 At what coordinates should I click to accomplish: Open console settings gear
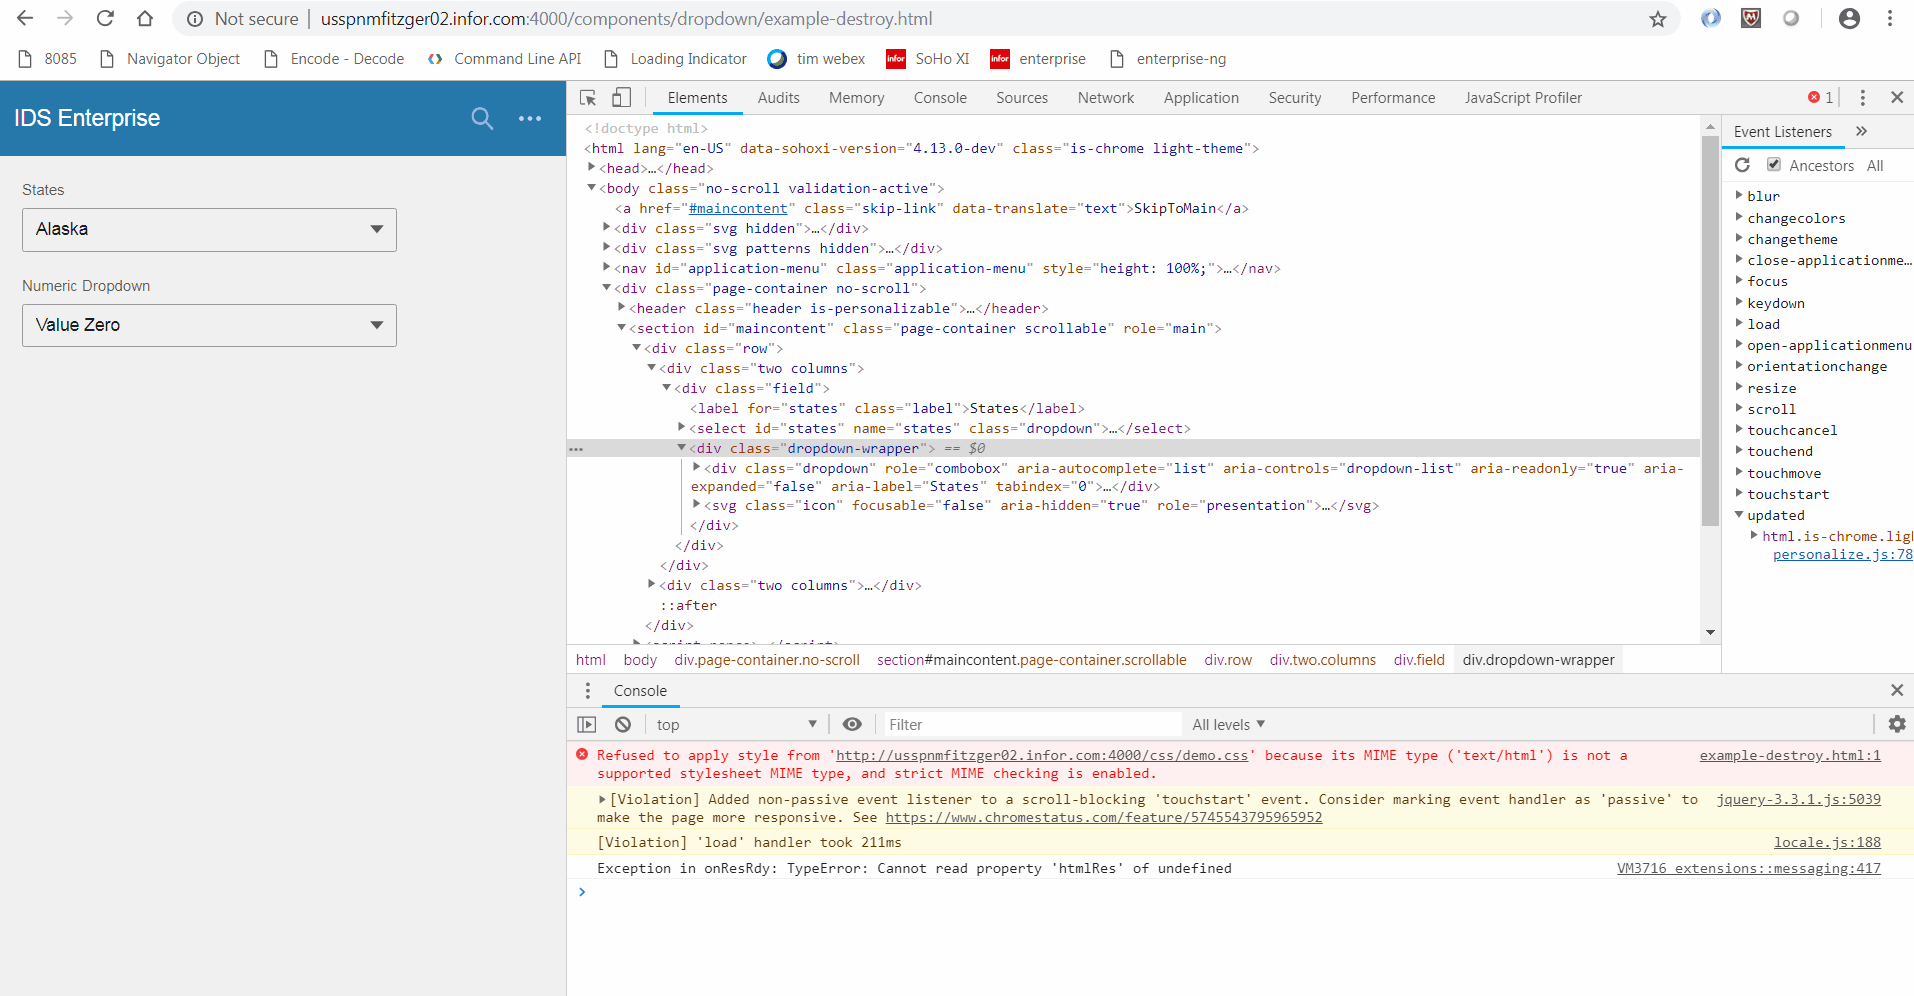click(x=1897, y=724)
